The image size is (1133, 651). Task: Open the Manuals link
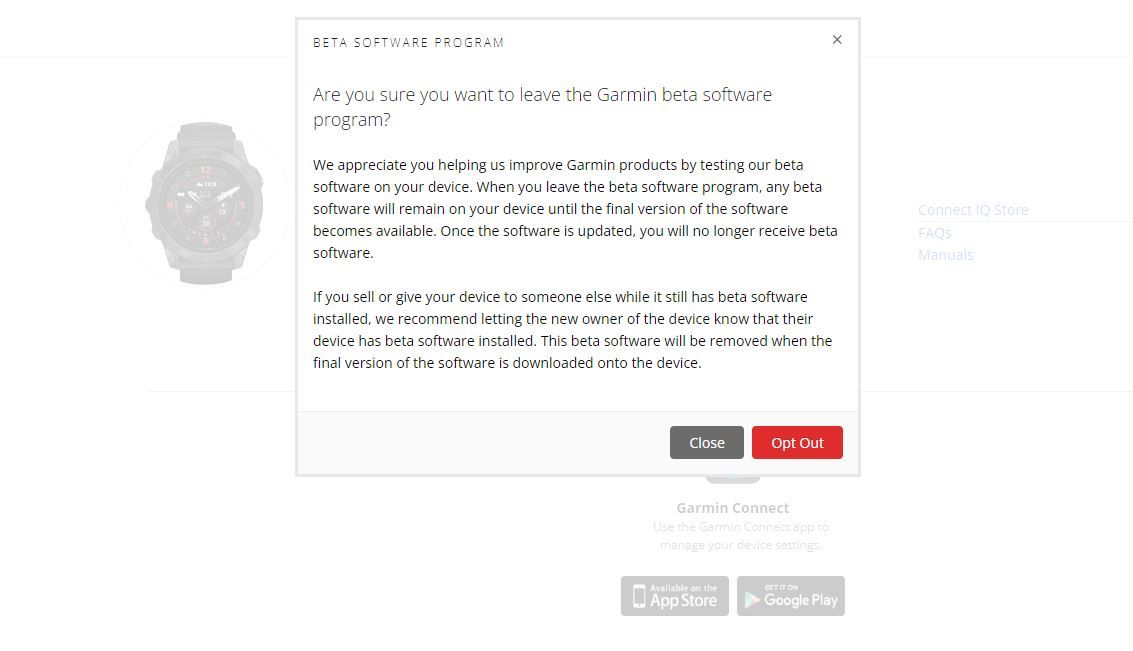pos(945,255)
